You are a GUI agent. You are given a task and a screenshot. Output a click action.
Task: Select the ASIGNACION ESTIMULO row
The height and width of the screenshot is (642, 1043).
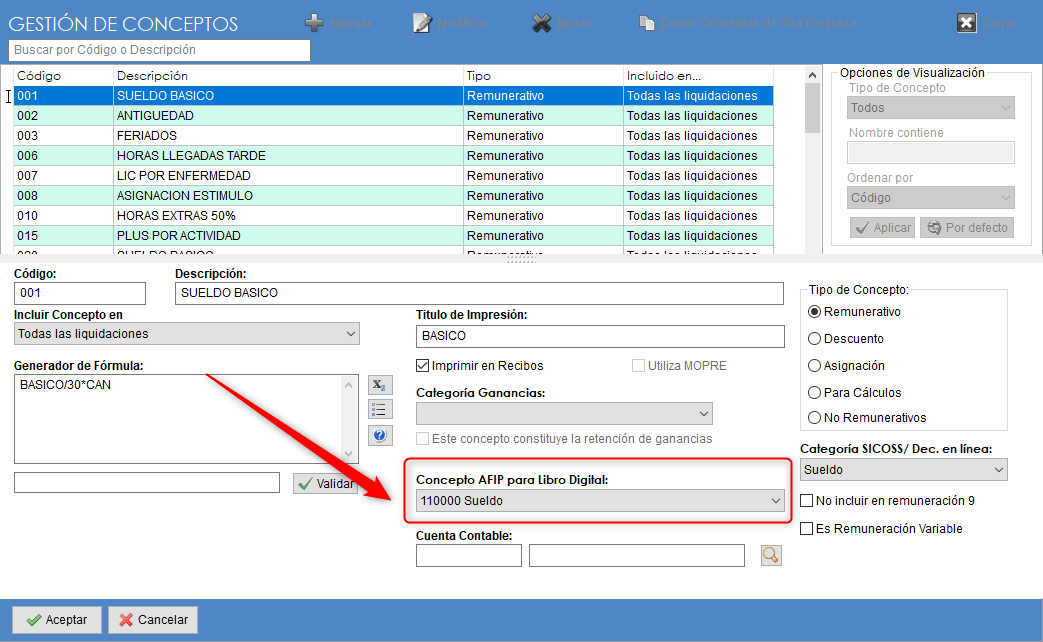click(394, 196)
